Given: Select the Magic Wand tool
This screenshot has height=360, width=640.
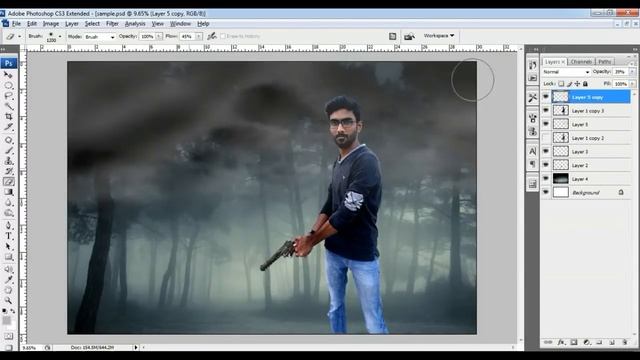Looking at the screenshot, I should 8,107.
